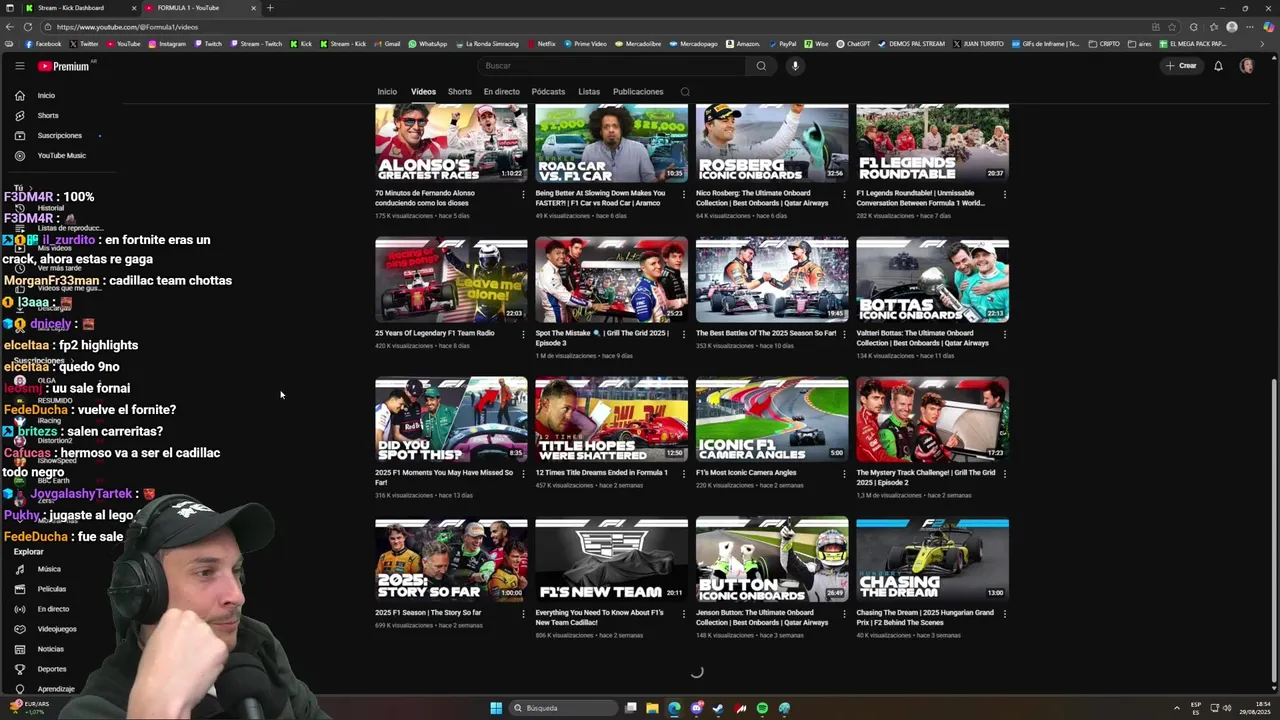
Task: Reload the page in the browser
Action: click(27, 27)
